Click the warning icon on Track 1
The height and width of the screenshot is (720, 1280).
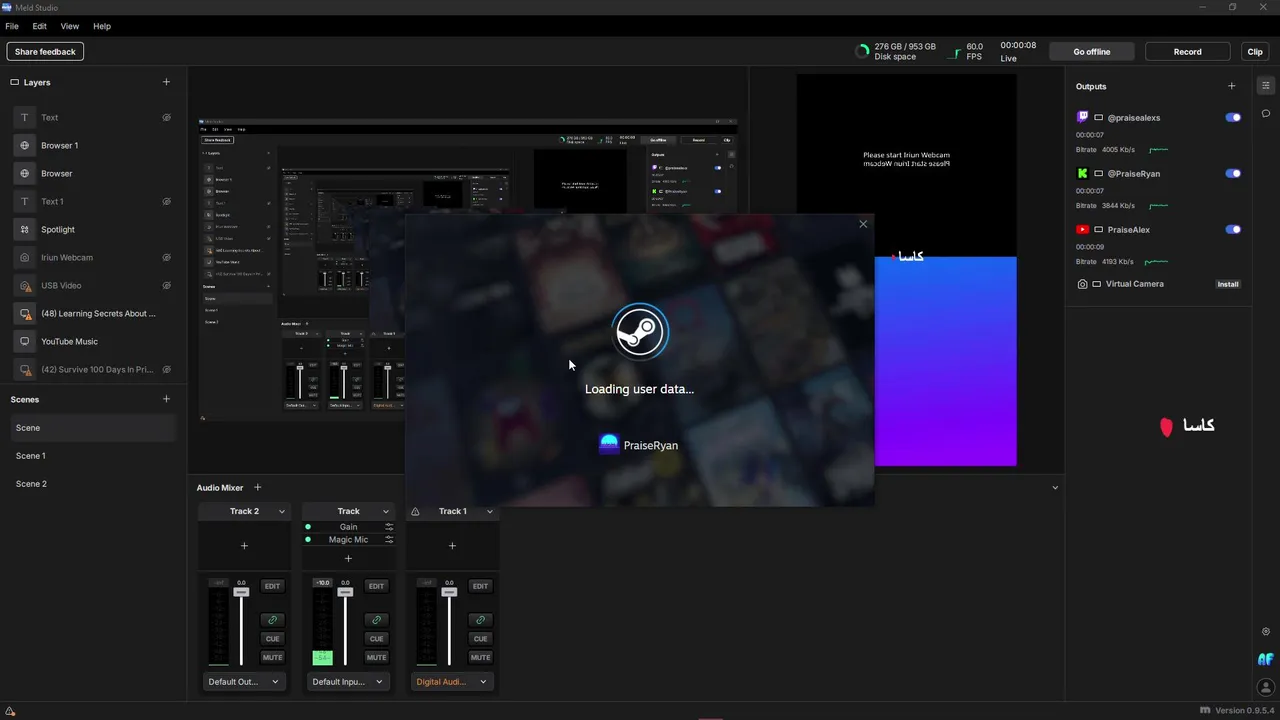(x=415, y=511)
